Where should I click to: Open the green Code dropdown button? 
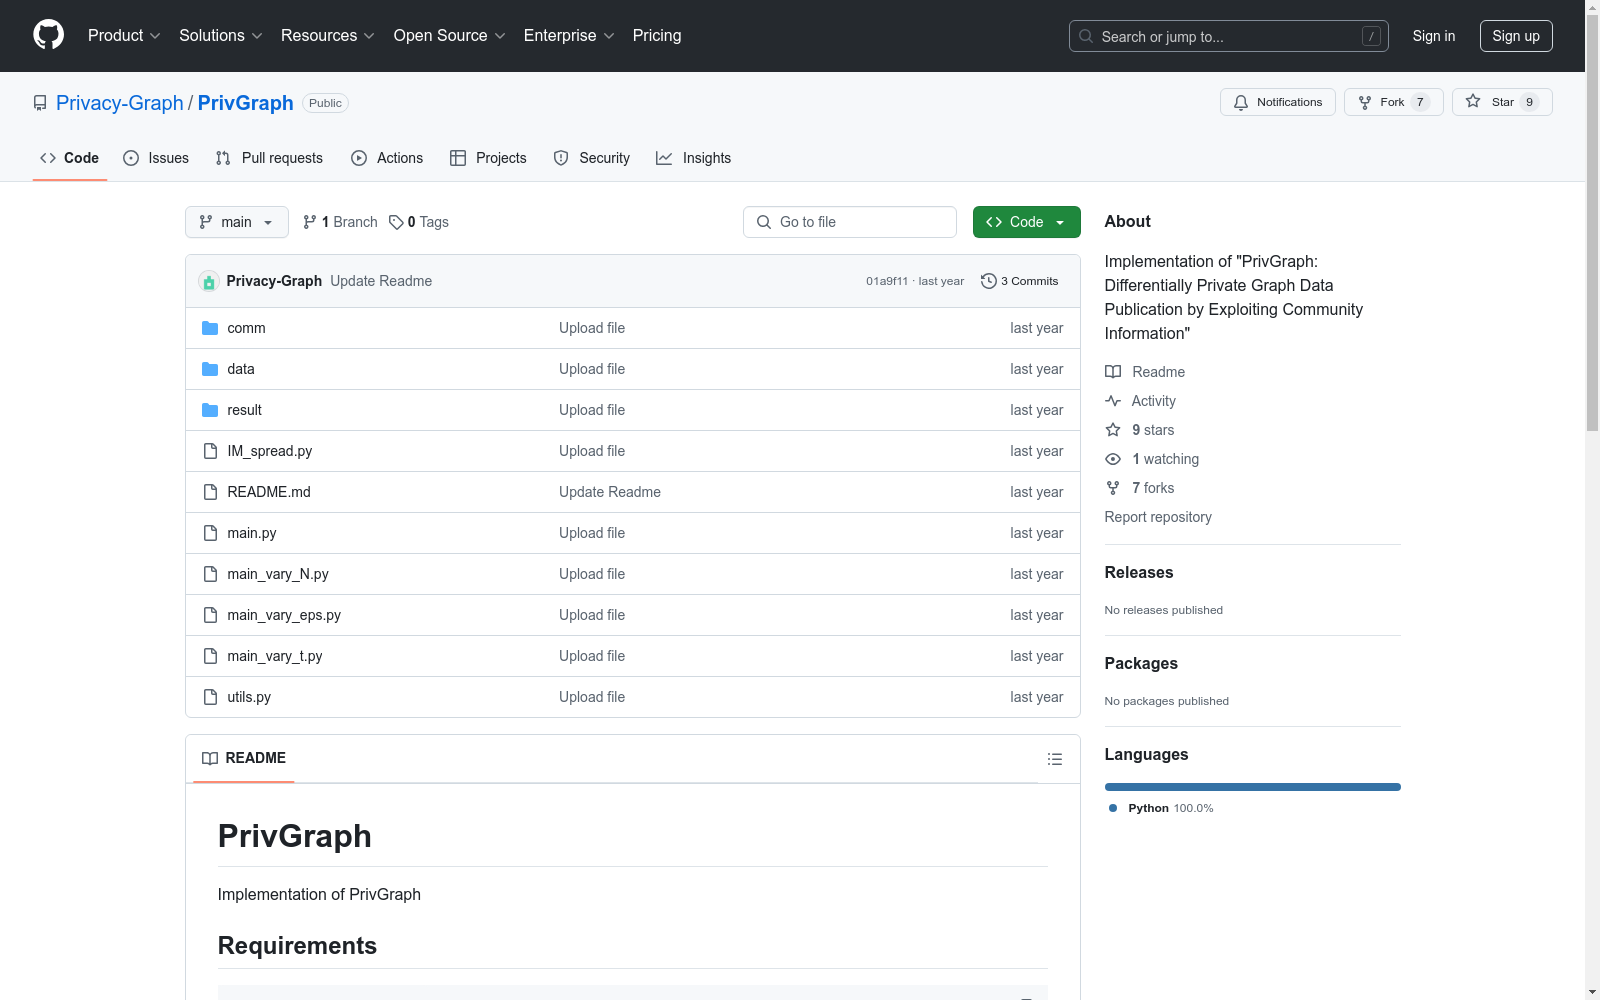[1026, 222]
